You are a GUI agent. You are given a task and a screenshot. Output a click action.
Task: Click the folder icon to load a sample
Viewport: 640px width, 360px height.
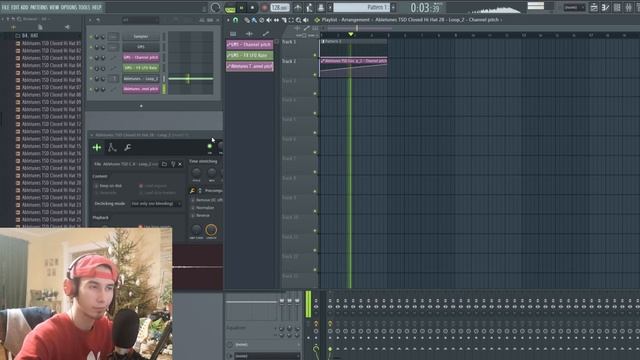[x=164, y=164]
